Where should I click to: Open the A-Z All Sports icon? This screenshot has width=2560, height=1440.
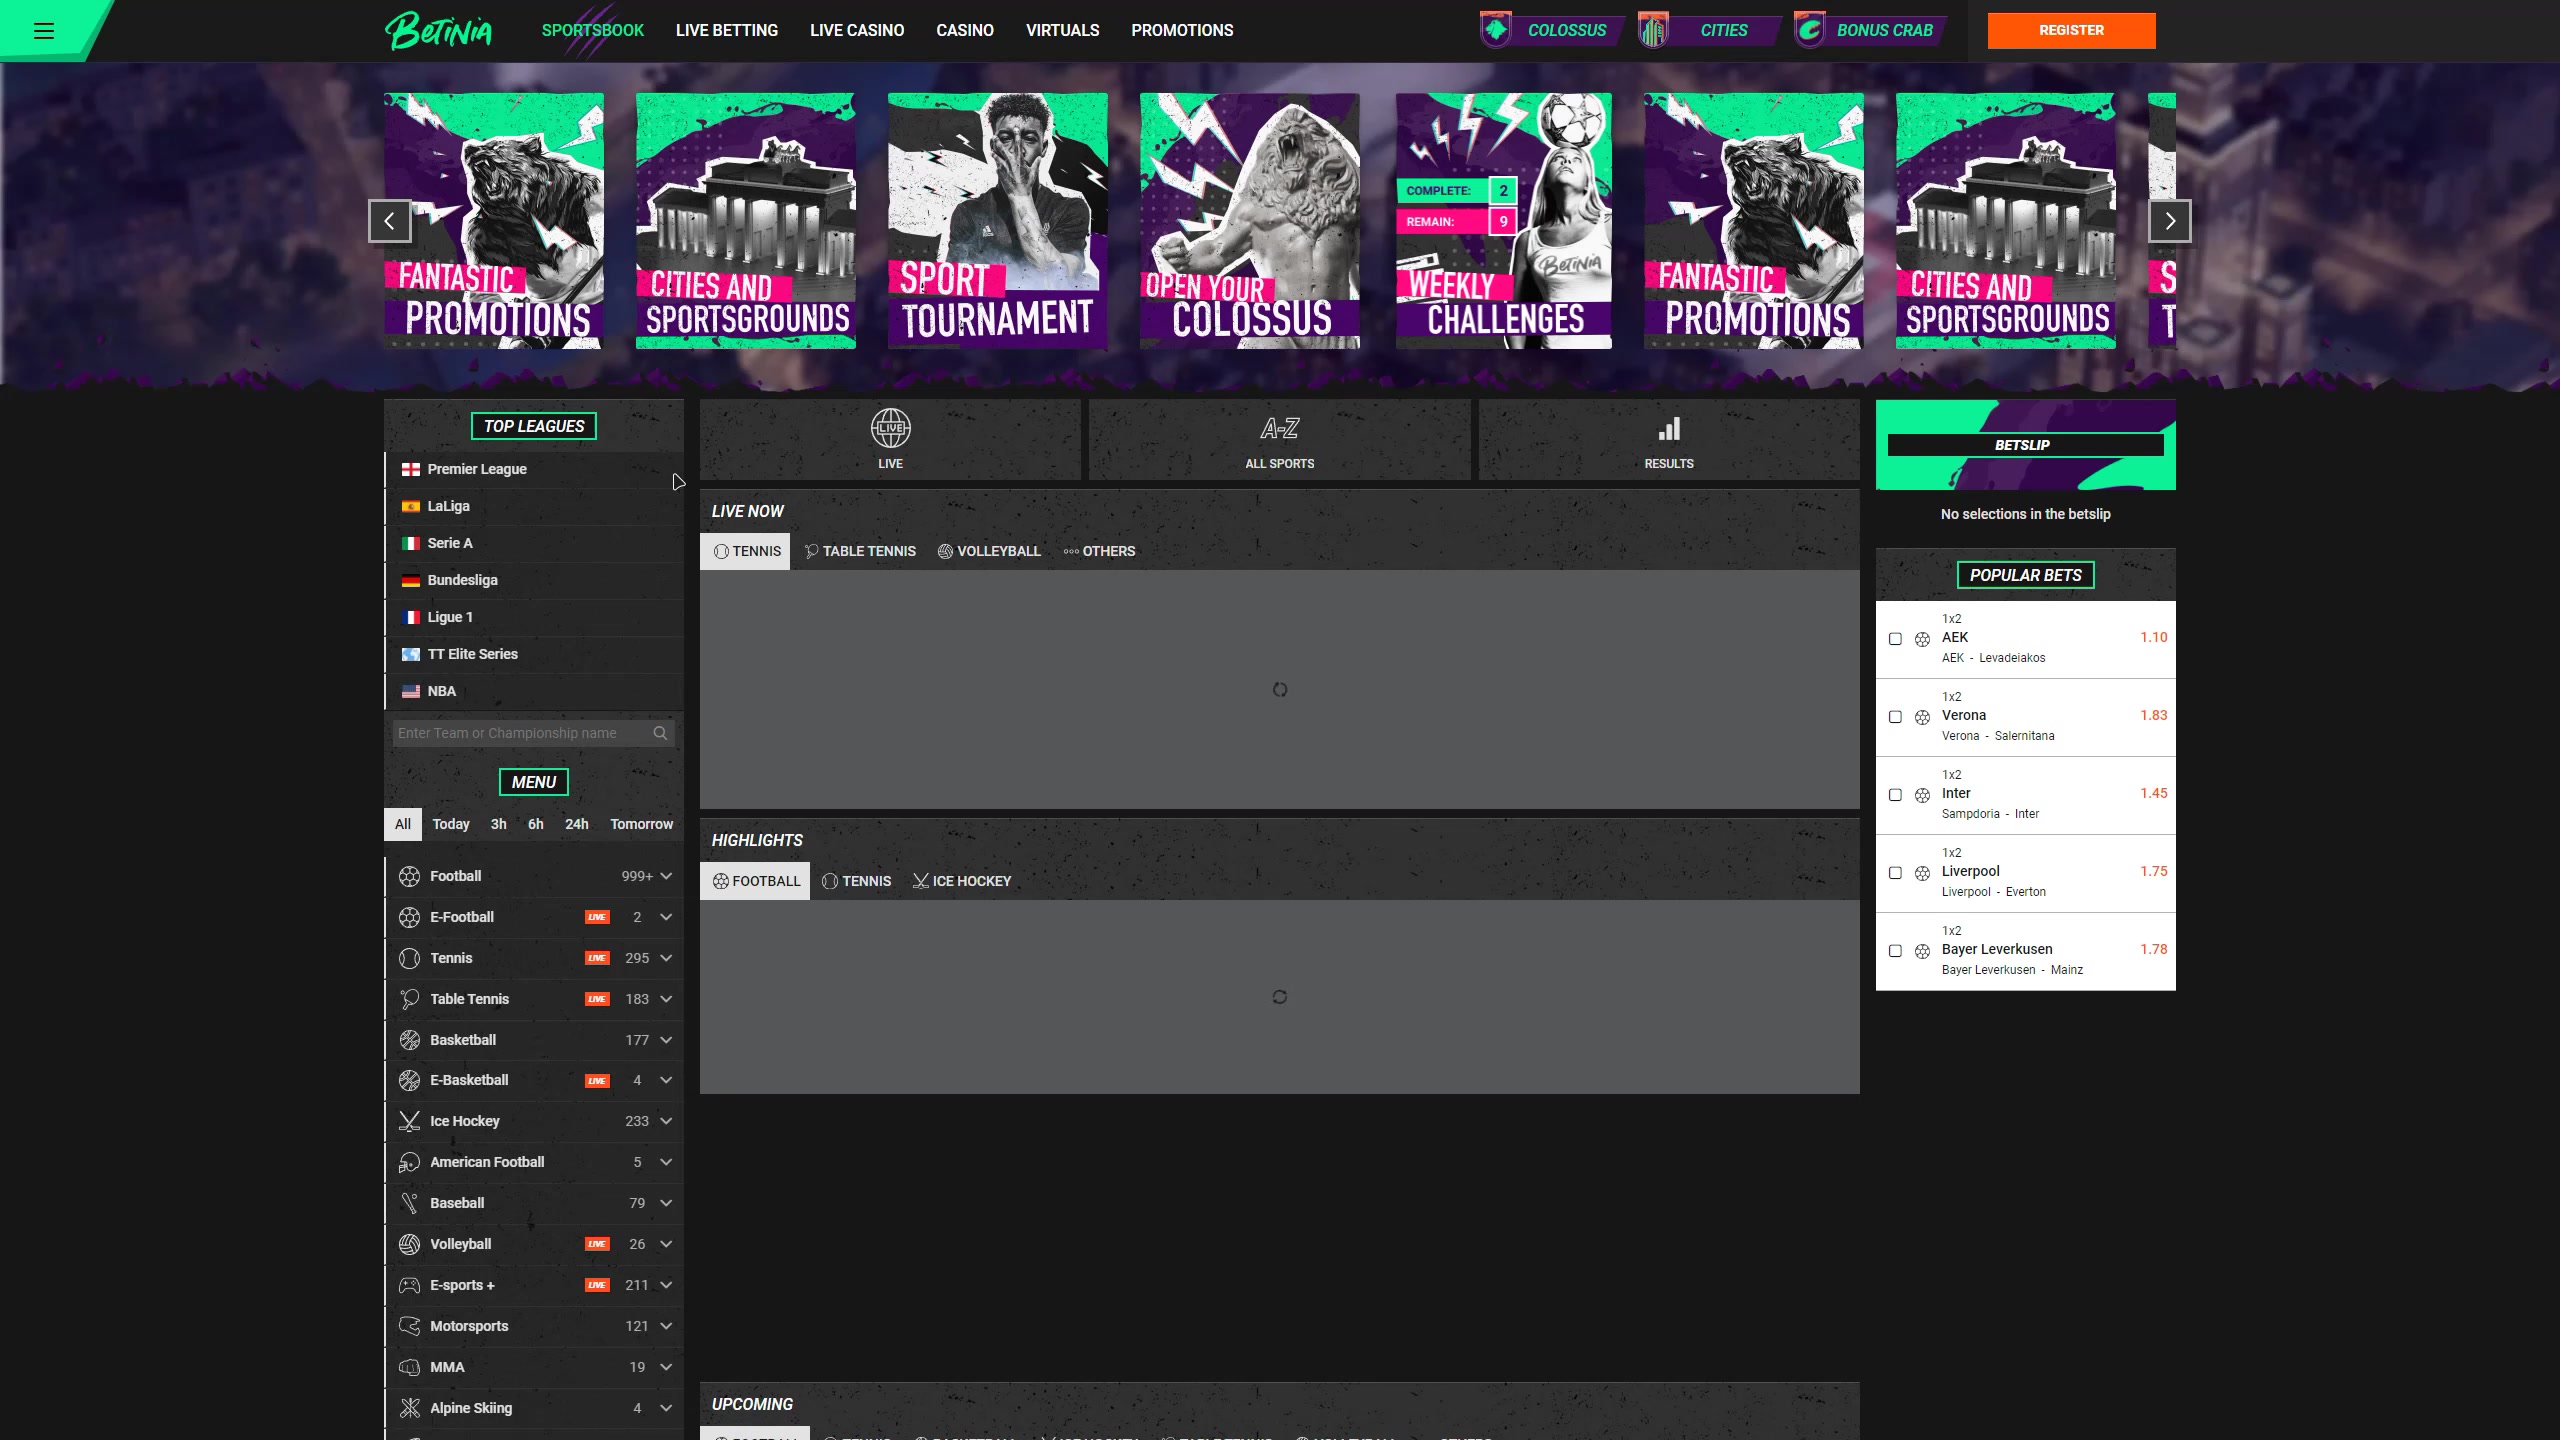pos(1279,430)
